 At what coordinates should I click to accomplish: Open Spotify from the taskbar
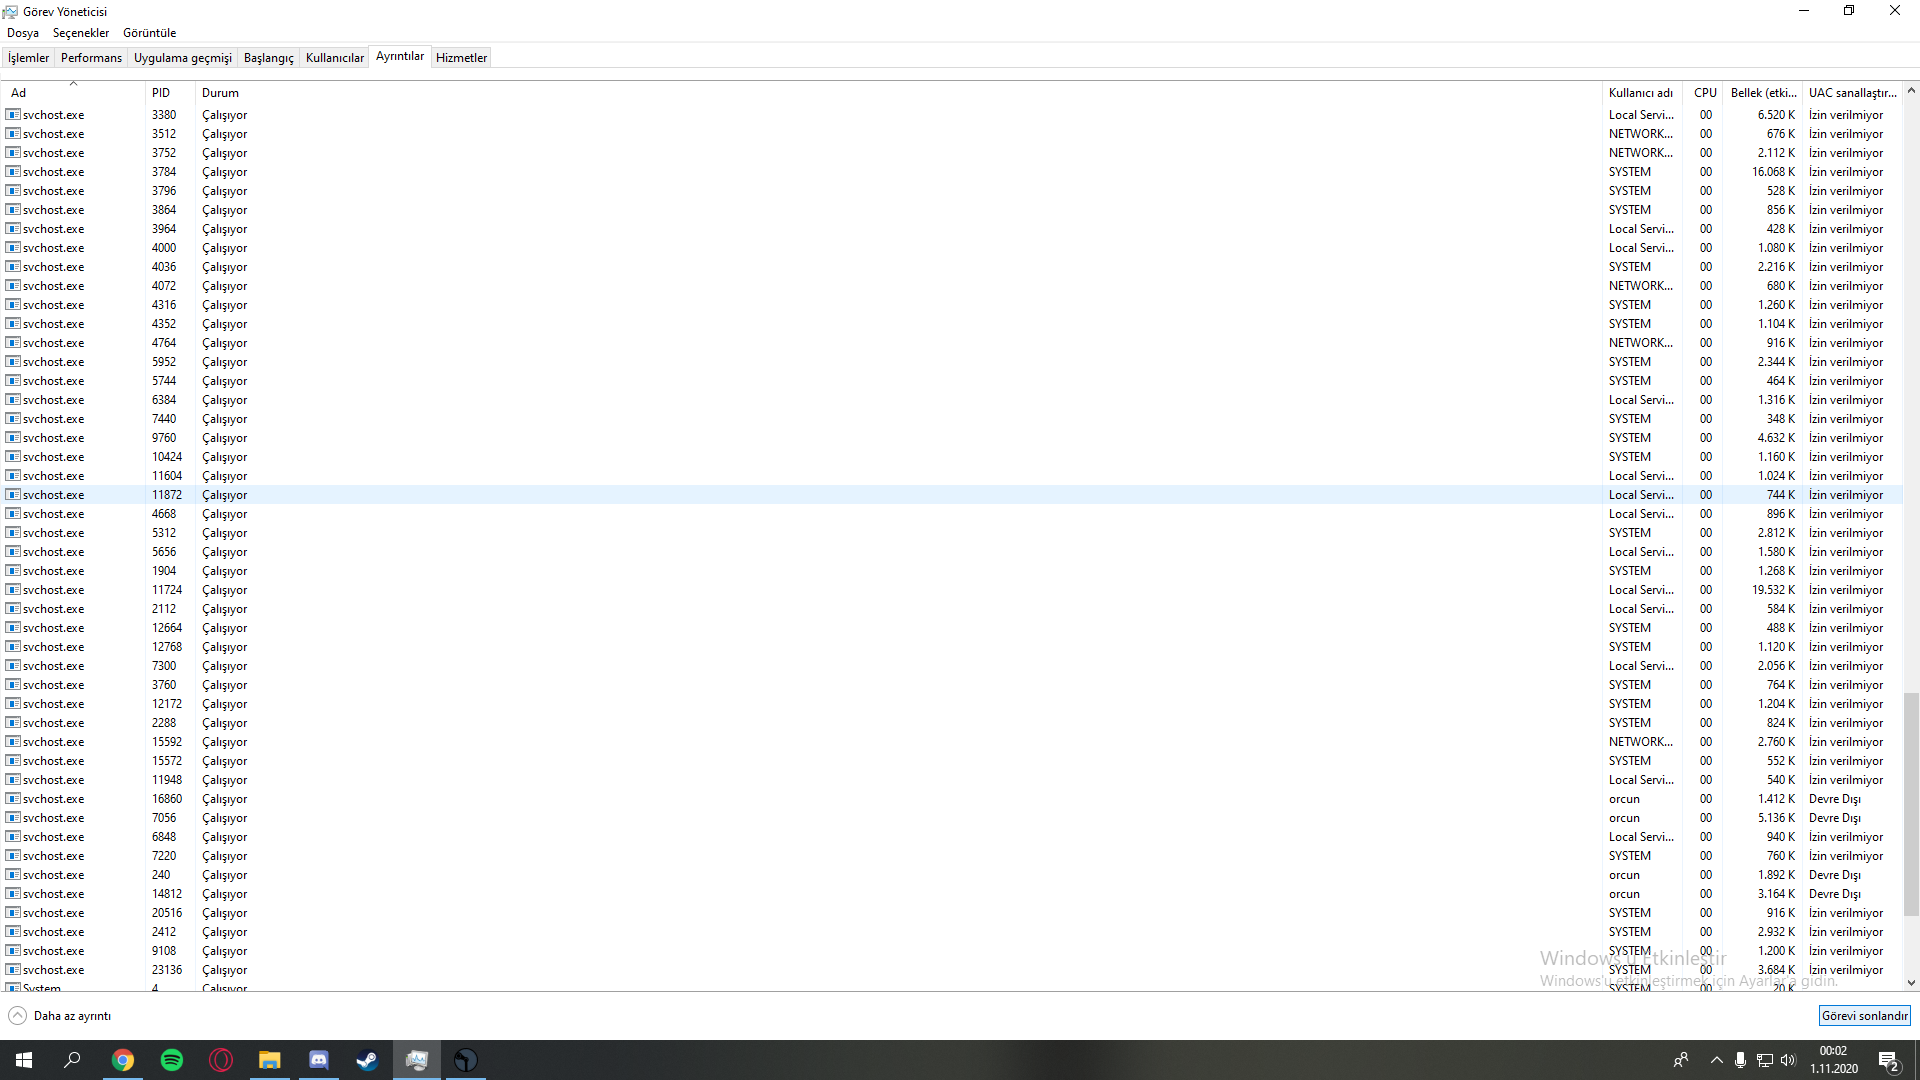(x=172, y=1060)
